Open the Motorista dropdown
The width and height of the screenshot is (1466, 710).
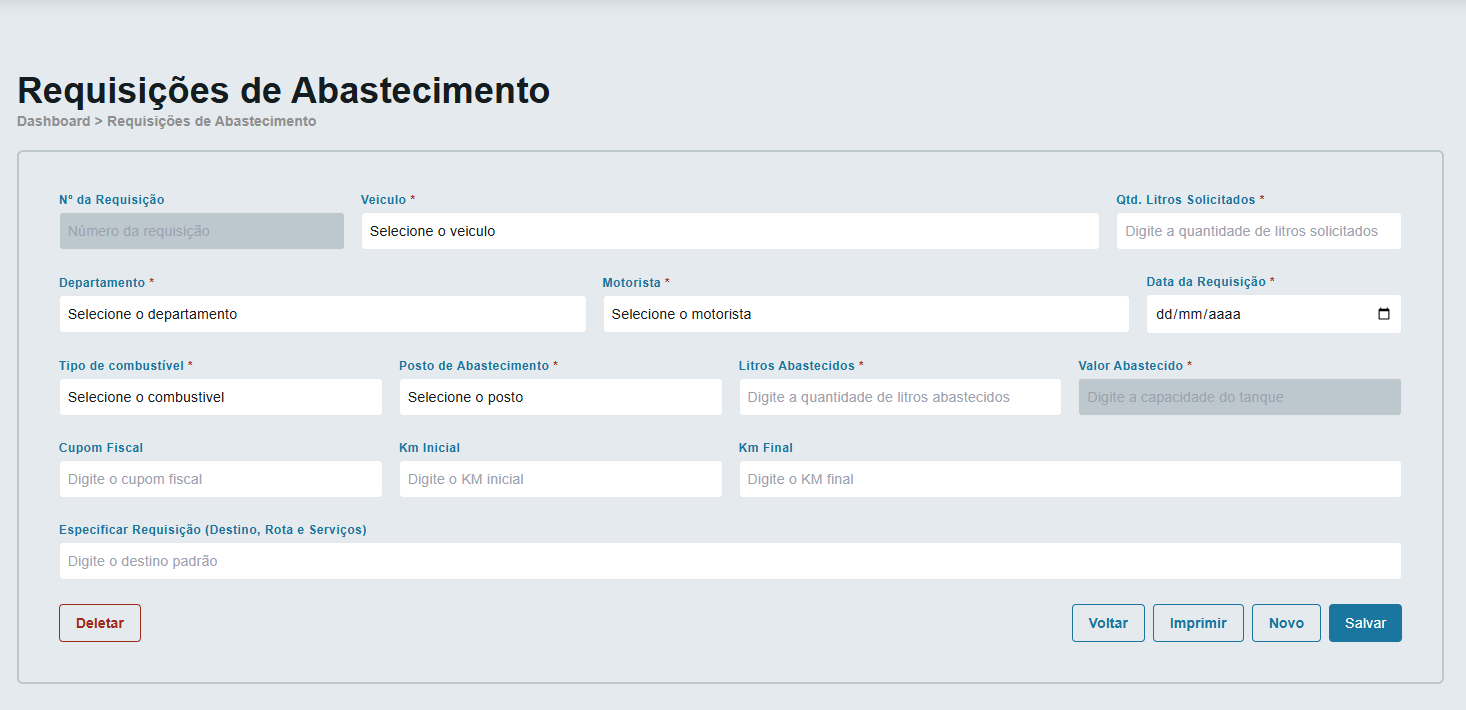click(x=865, y=314)
